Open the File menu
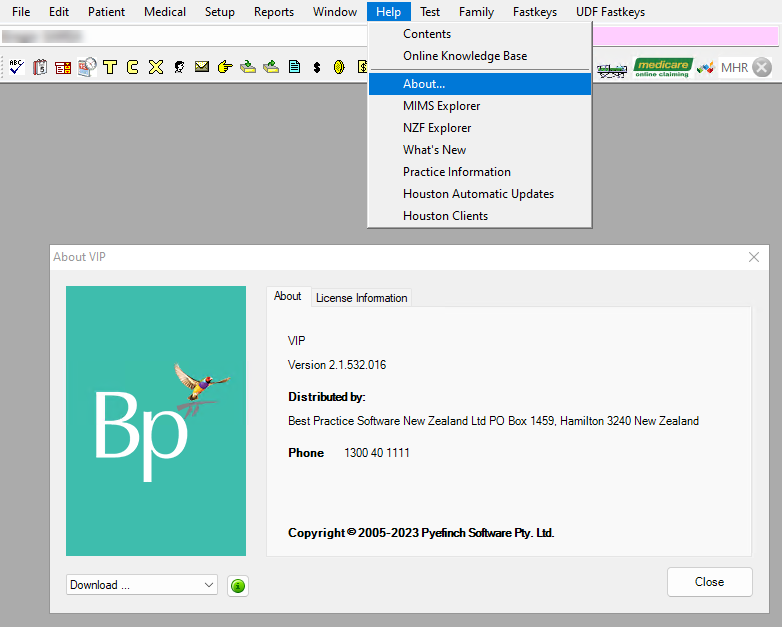Screen dimensions: 782x627 (x=21, y=11)
